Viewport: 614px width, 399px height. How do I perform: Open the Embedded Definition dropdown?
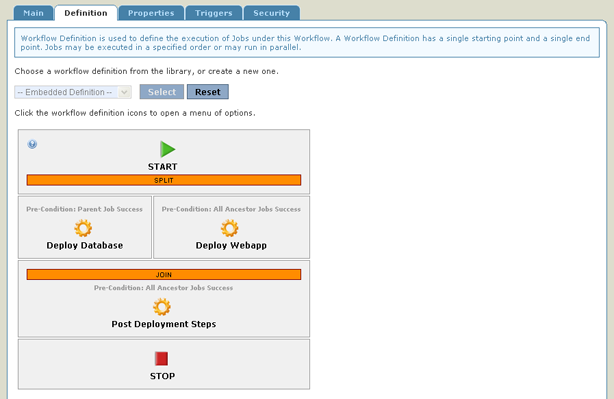pyautogui.click(x=73, y=92)
